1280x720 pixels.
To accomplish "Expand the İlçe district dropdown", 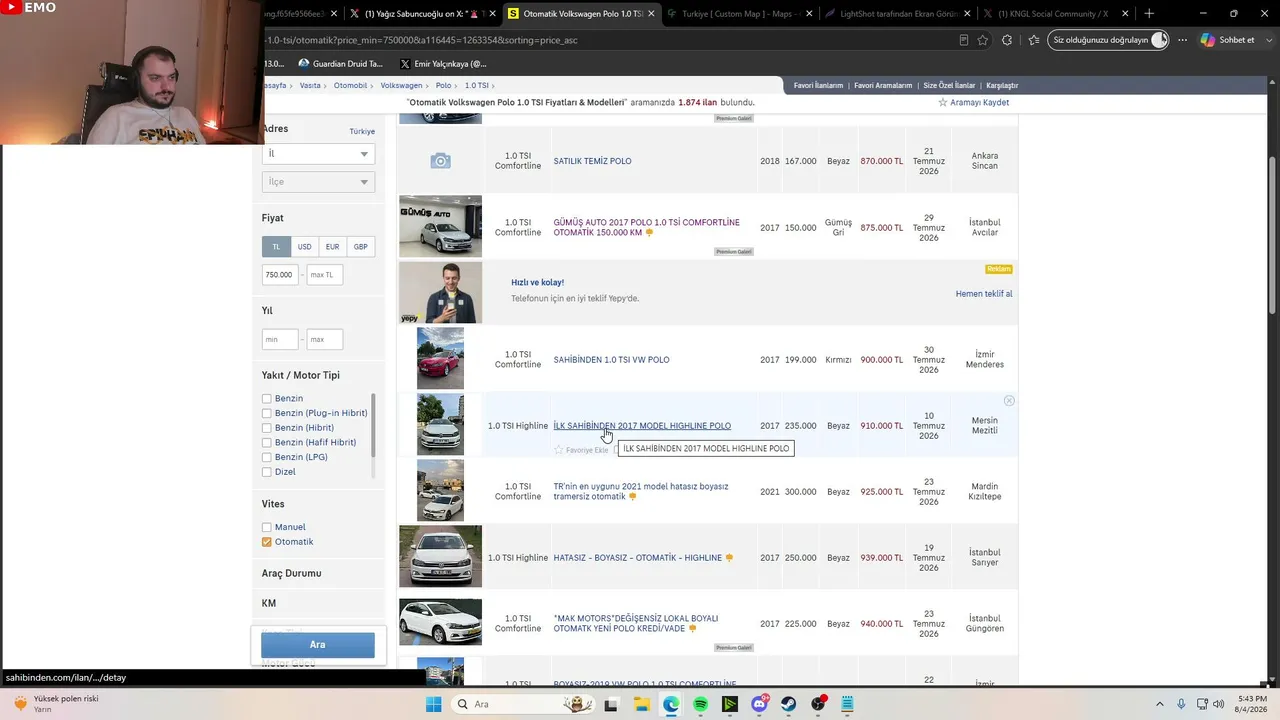I will tap(318, 182).
